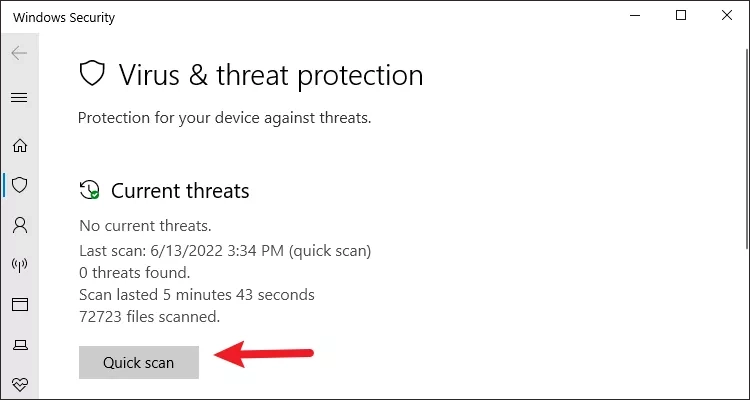The image size is (750, 400).
Task: Open Firewall & network protection icon
Action: [x=20, y=265]
